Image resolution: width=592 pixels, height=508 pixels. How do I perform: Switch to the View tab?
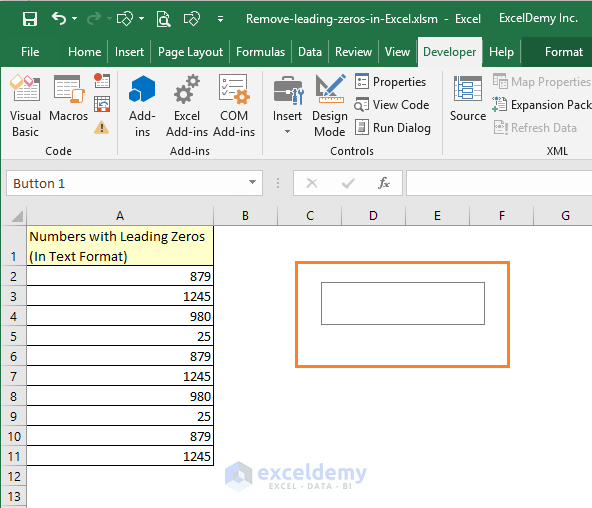(397, 52)
